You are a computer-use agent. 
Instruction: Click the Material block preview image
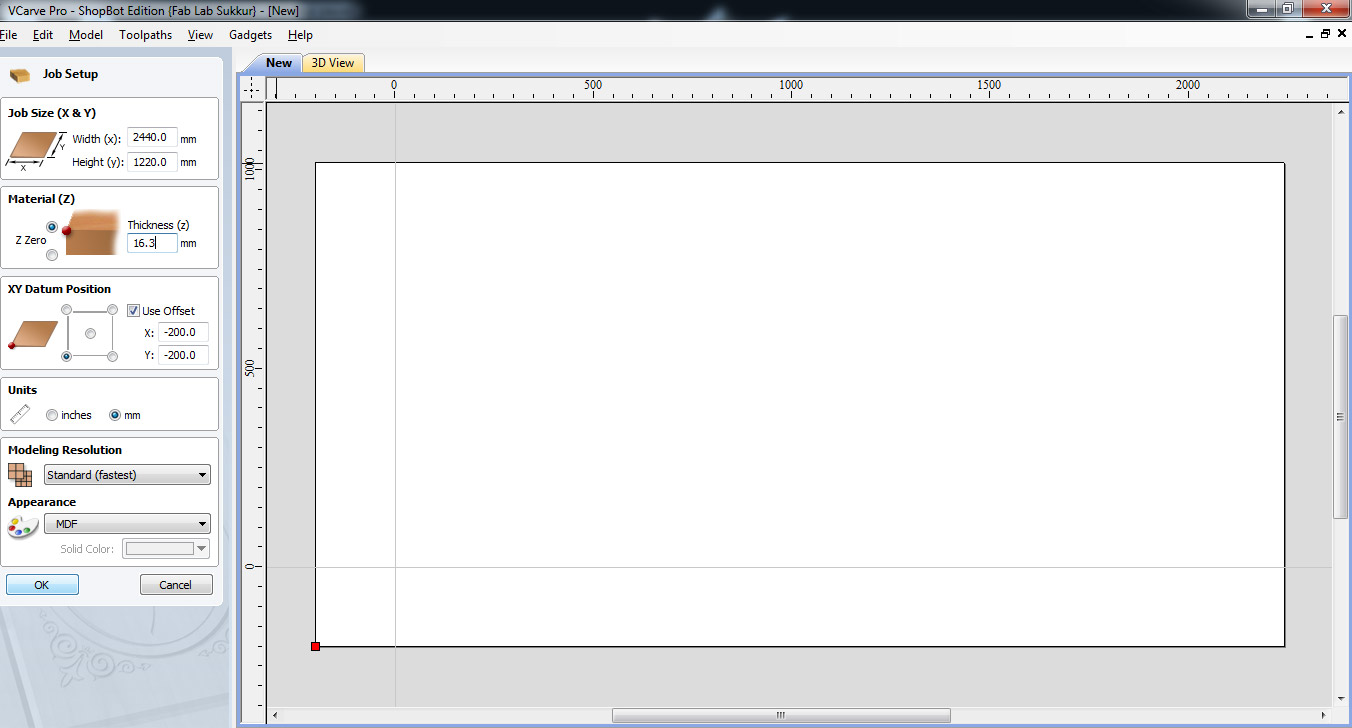92,234
